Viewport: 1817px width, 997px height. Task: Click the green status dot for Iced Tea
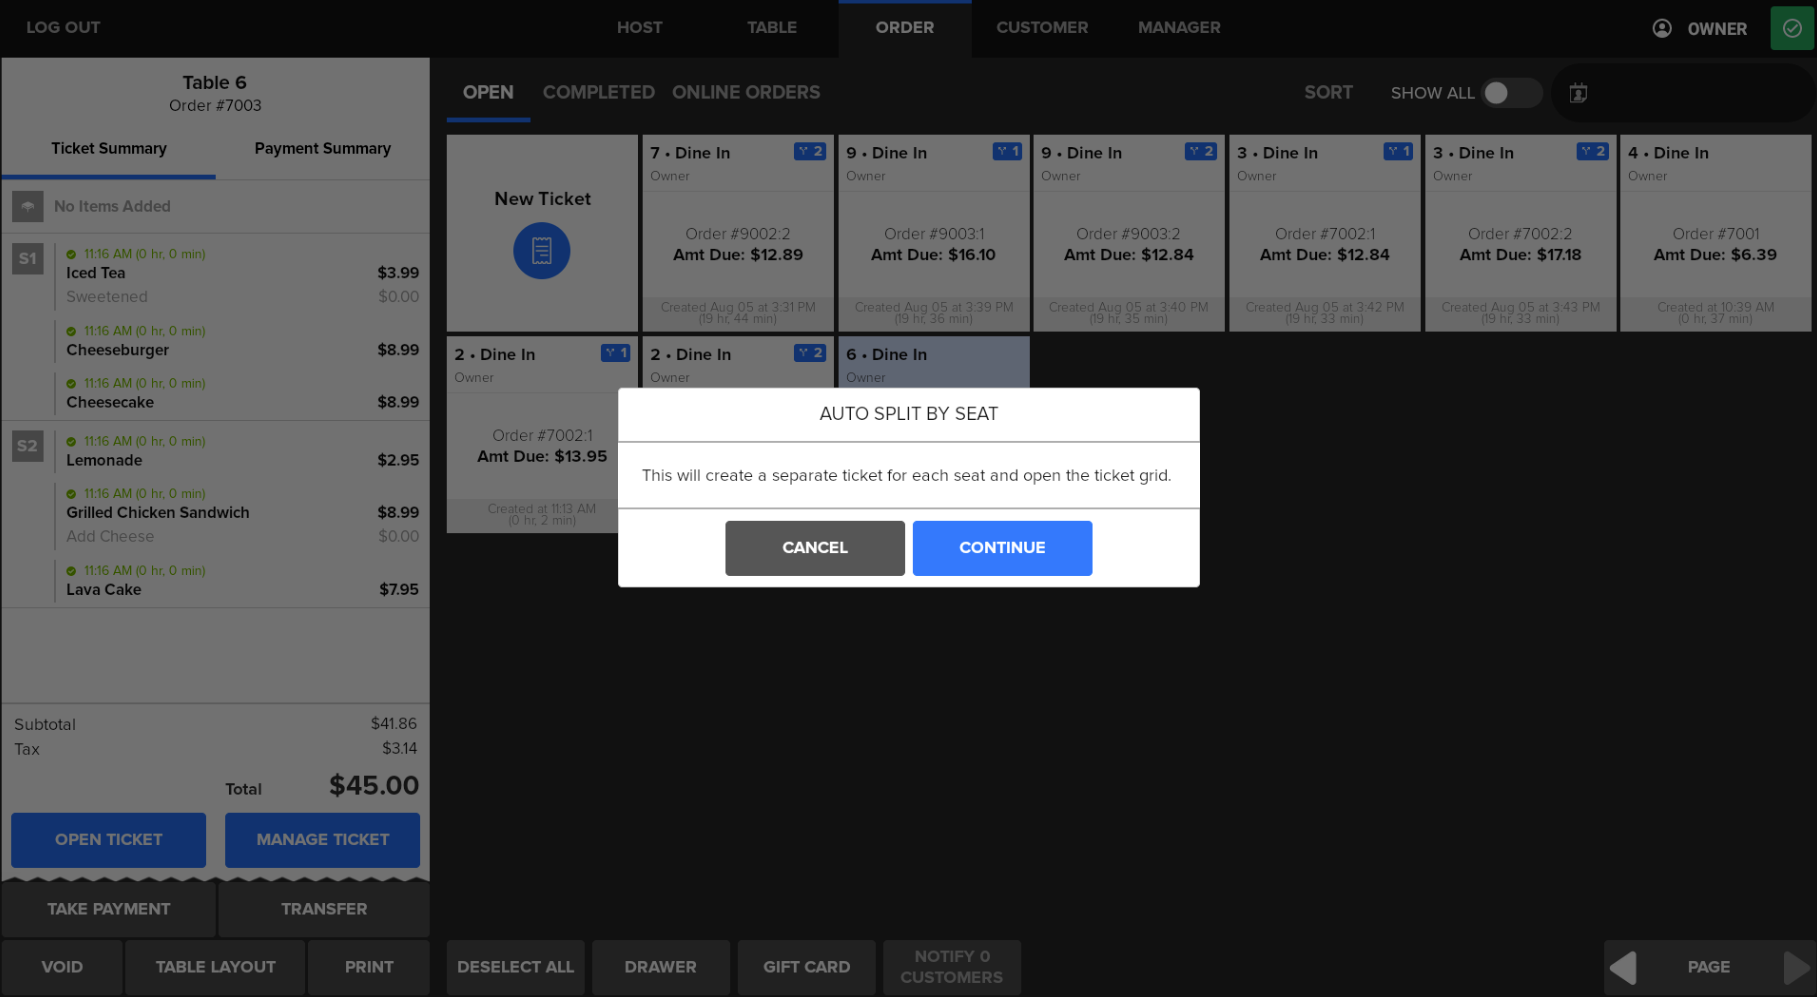coord(71,254)
